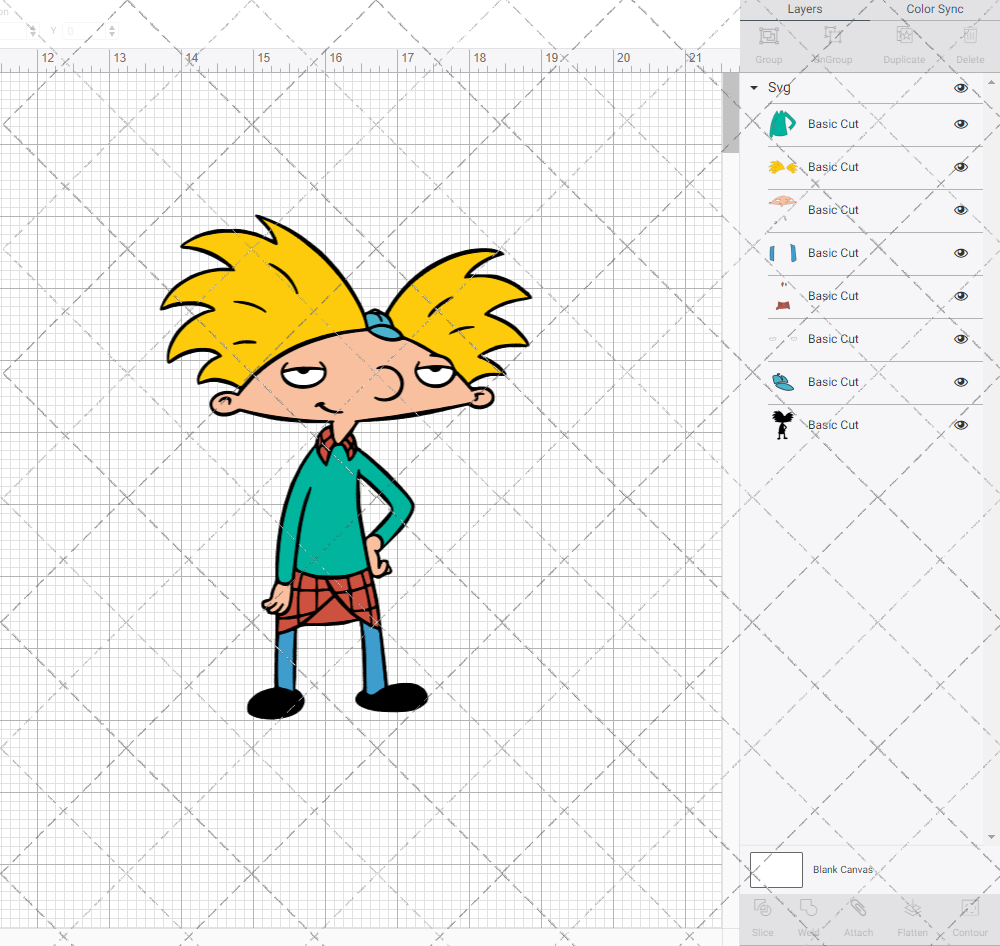Viewport: 1000px width, 946px height.
Task: Select the black silhouette layer thumbnail
Action: 783,425
